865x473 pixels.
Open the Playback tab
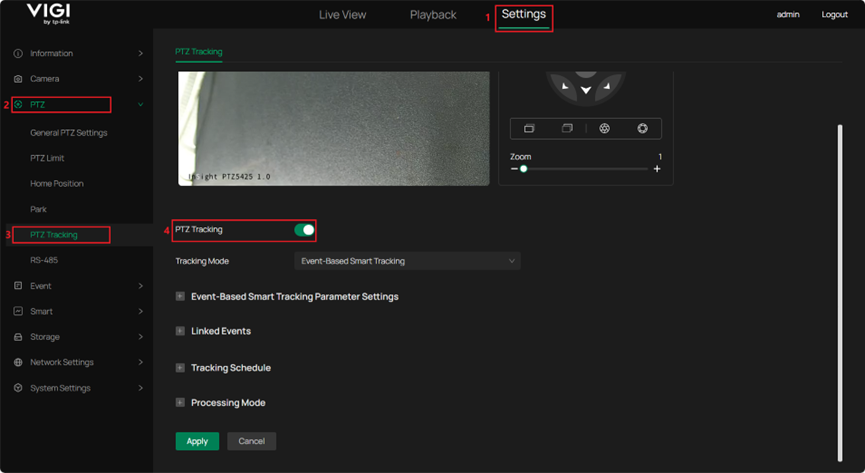pyautogui.click(x=432, y=15)
